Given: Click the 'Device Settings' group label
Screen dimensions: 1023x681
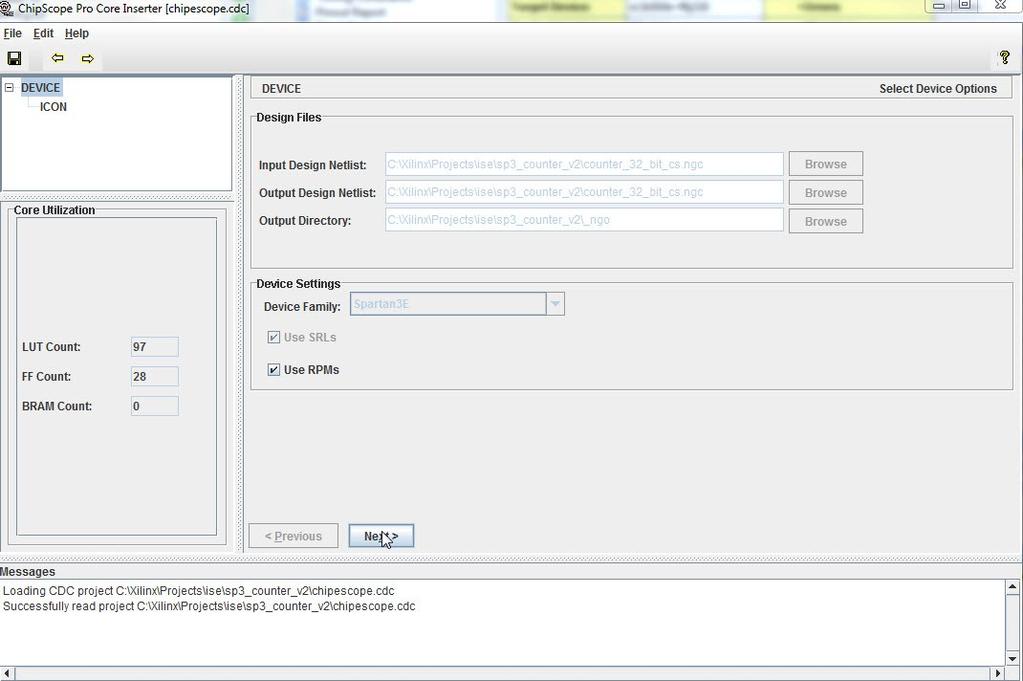Looking at the screenshot, I should [x=298, y=284].
